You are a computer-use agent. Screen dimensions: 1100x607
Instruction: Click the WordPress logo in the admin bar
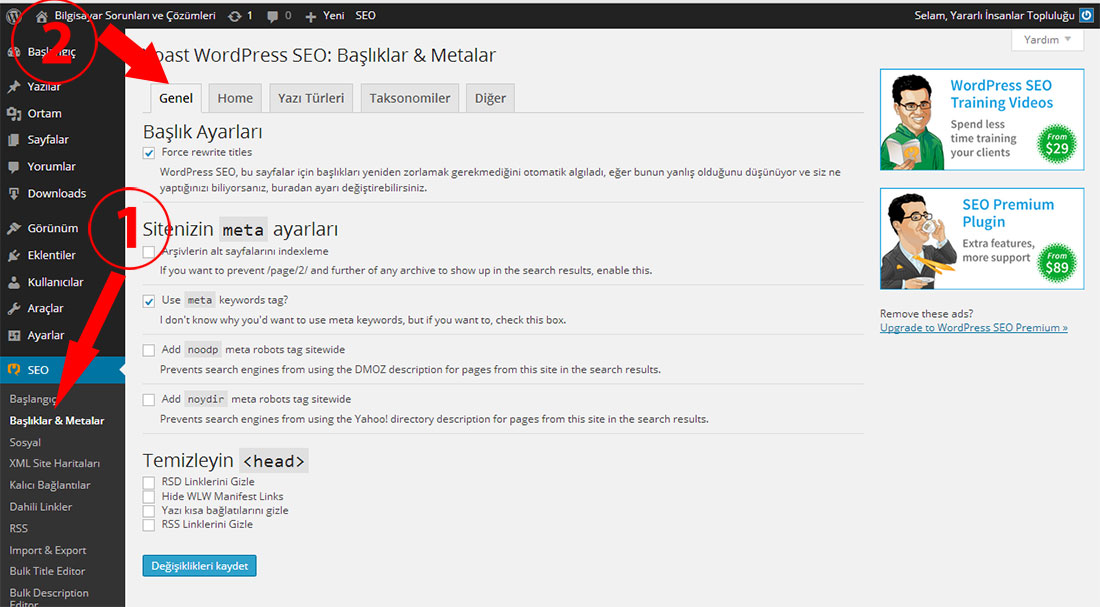13,15
